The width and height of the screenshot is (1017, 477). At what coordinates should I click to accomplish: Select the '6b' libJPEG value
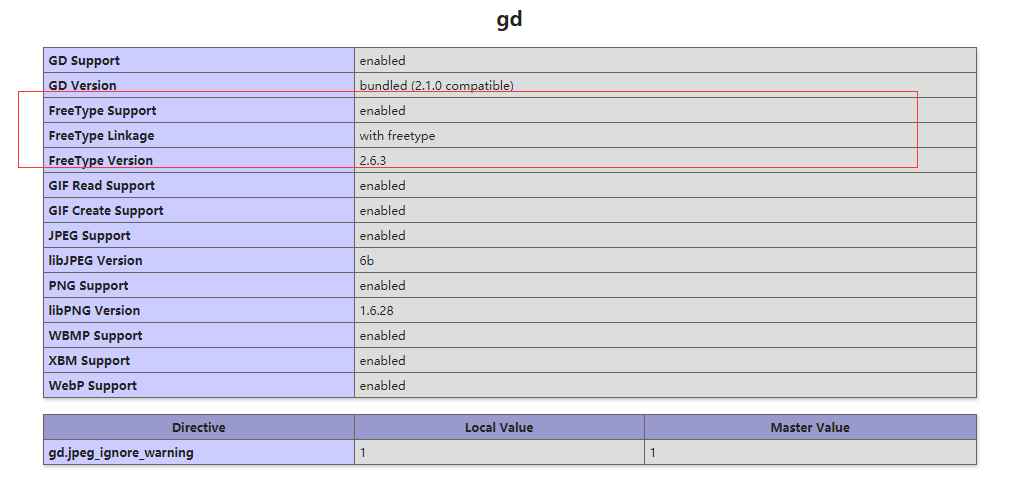tap(366, 261)
